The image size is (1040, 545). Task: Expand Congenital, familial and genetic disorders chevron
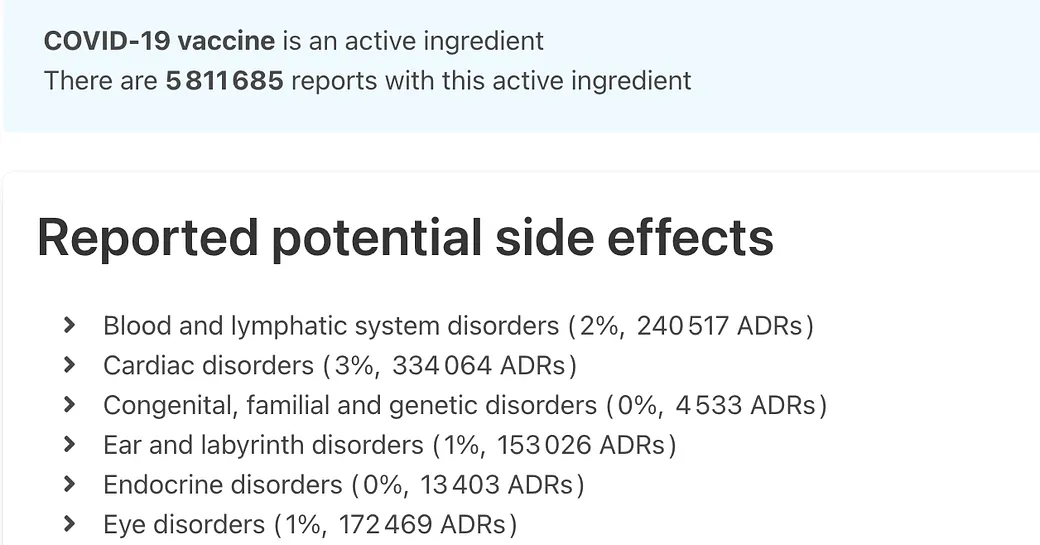pyautogui.click(x=69, y=404)
